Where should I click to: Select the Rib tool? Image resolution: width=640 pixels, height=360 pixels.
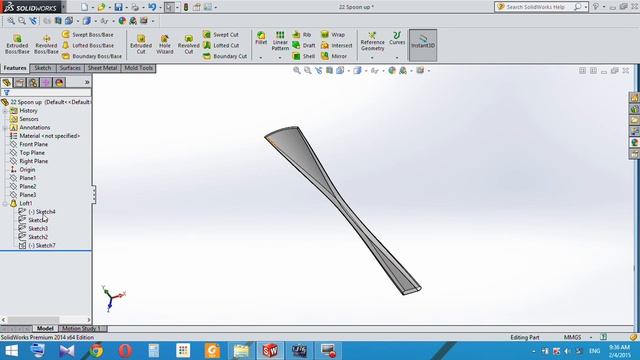[302, 35]
